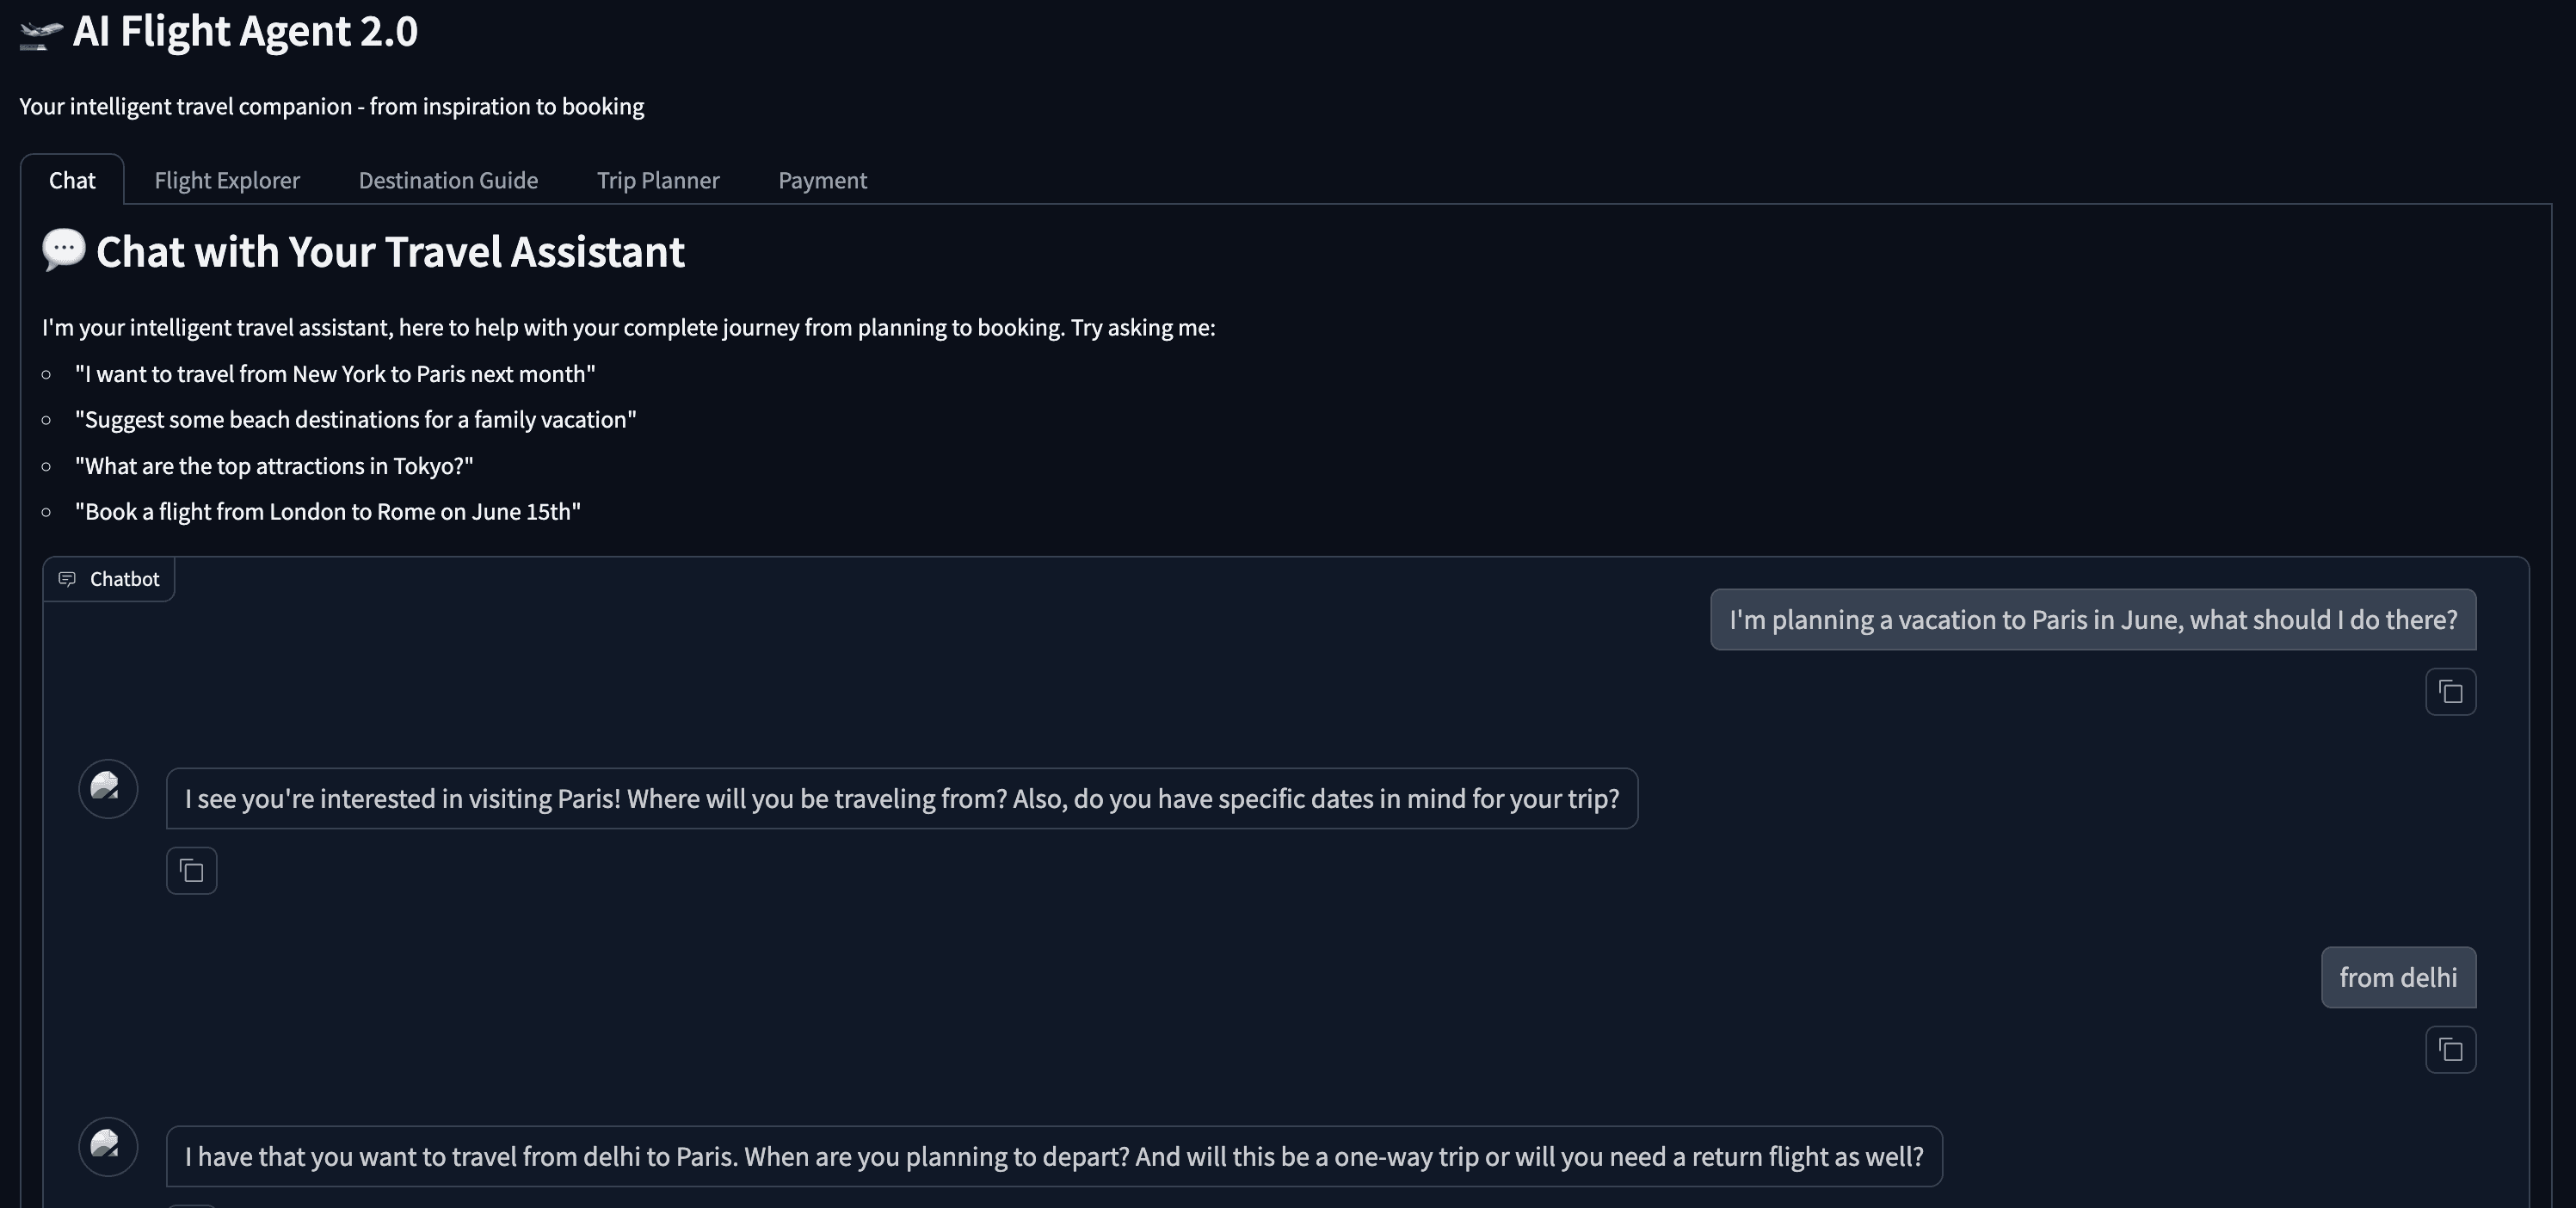Click the one-way or return flight question bubble
2576x1208 pixels.
(x=1053, y=1157)
